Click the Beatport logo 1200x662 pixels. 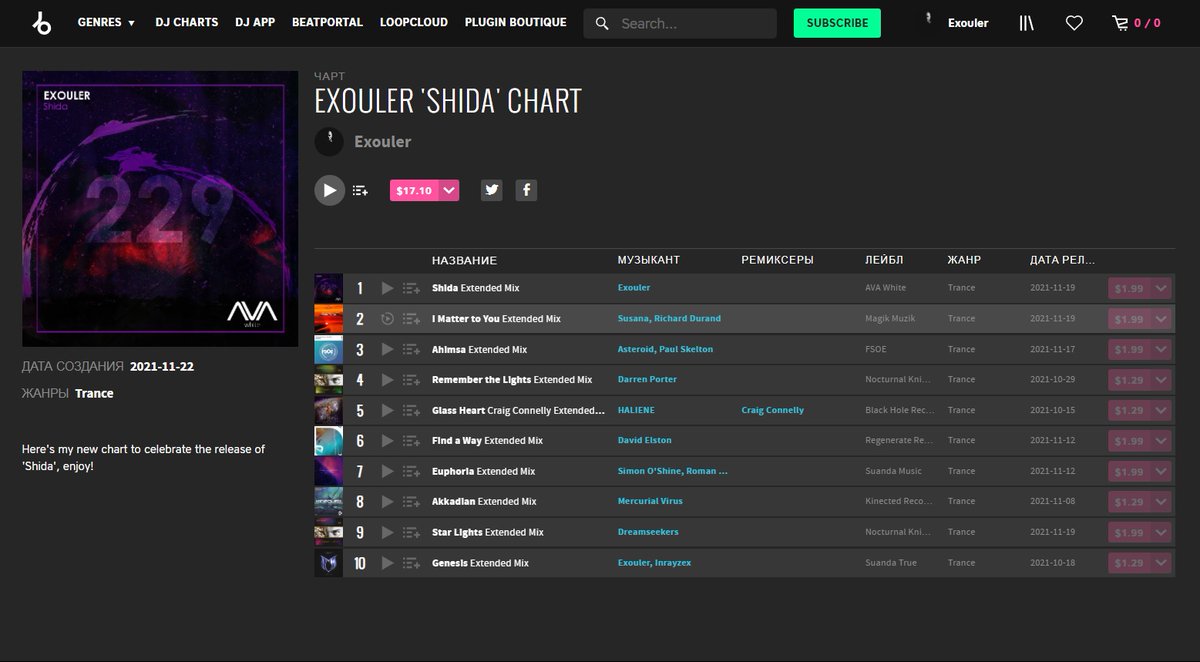tap(42, 22)
